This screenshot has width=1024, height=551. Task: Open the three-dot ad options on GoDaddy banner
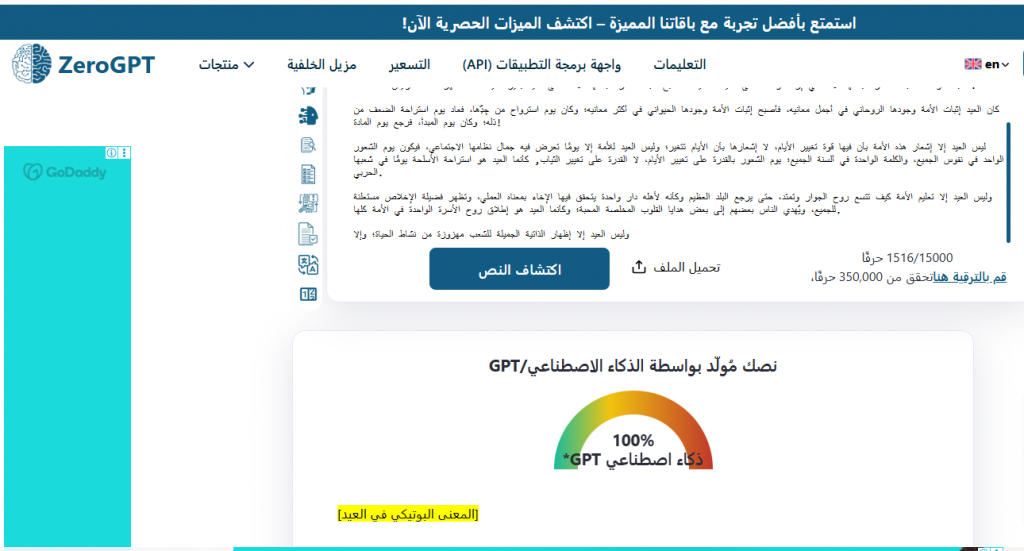pos(124,153)
